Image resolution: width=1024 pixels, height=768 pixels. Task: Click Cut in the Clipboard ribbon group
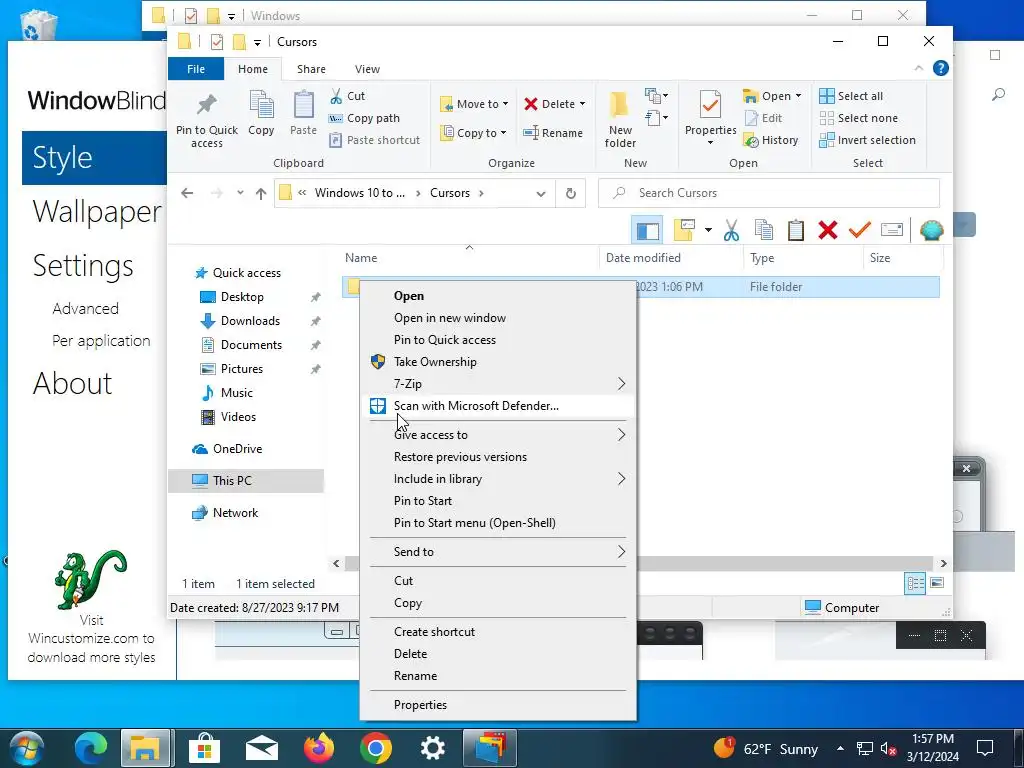347,96
